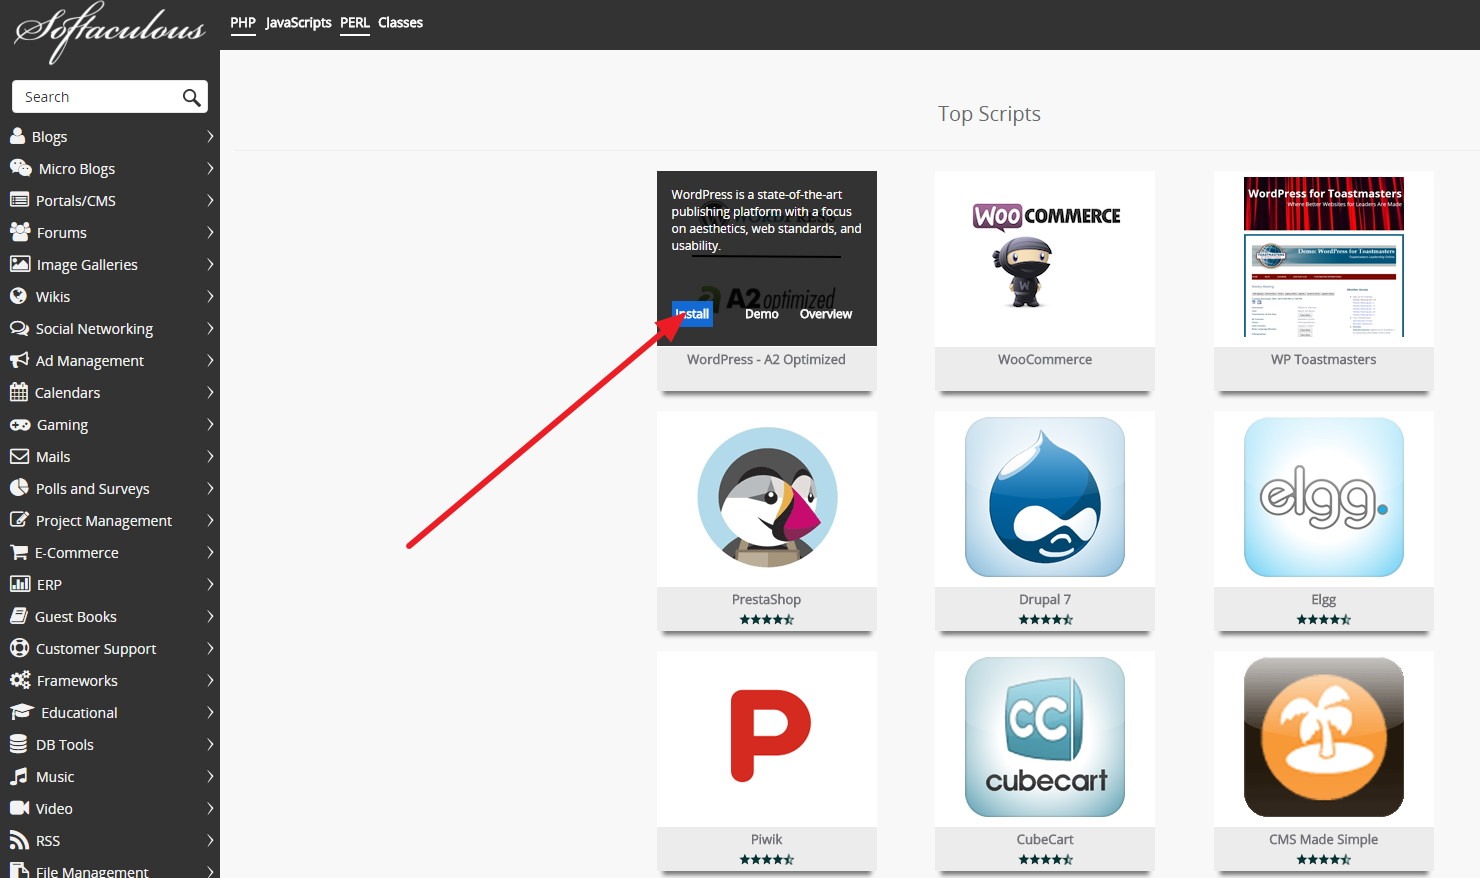Select the WooCommerce ninja thumbnail
This screenshot has width=1480, height=878.
click(x=1045, y=258)
